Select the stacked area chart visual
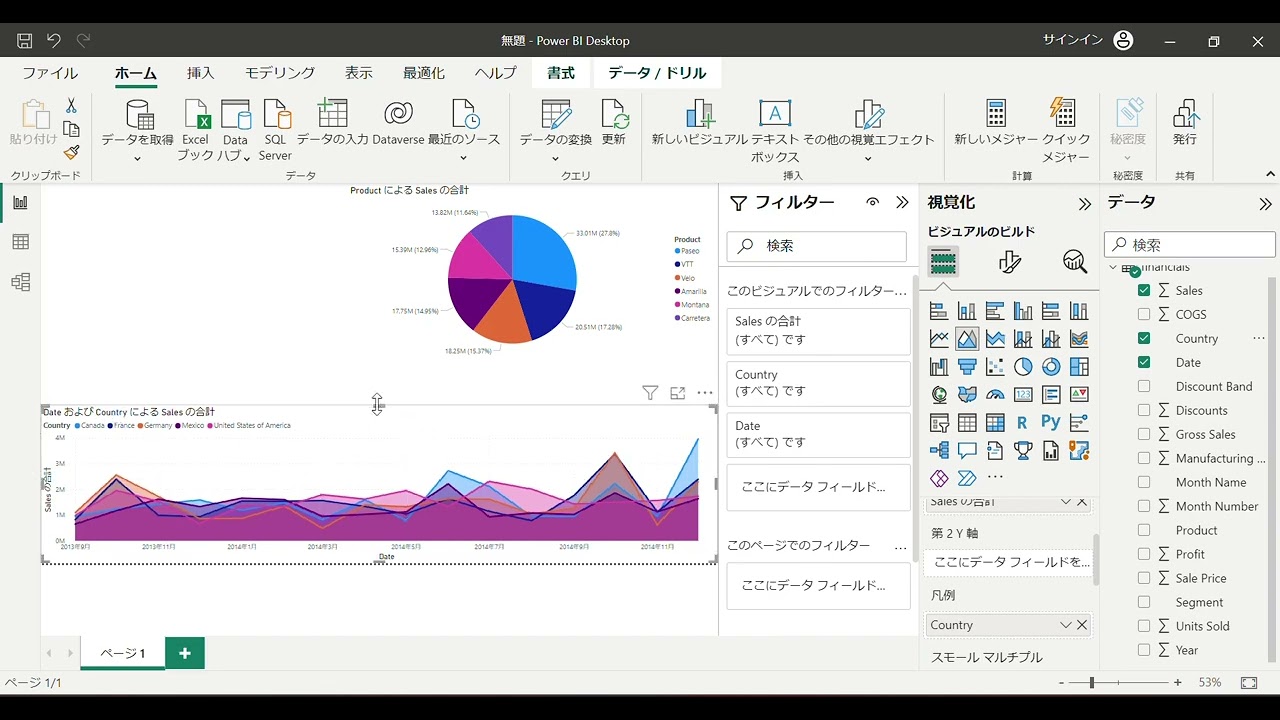This screenshot has width=1280, height=720. (995, 339)
